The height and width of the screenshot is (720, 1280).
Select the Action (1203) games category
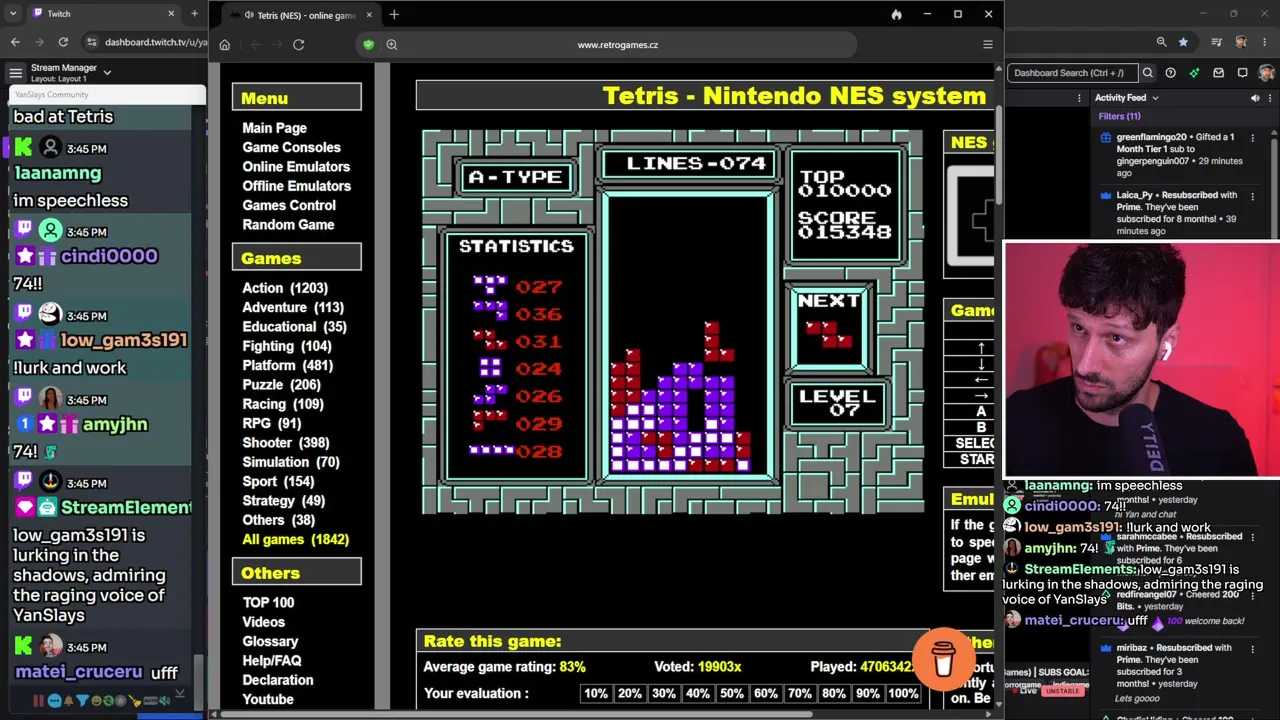click(285, 288)
